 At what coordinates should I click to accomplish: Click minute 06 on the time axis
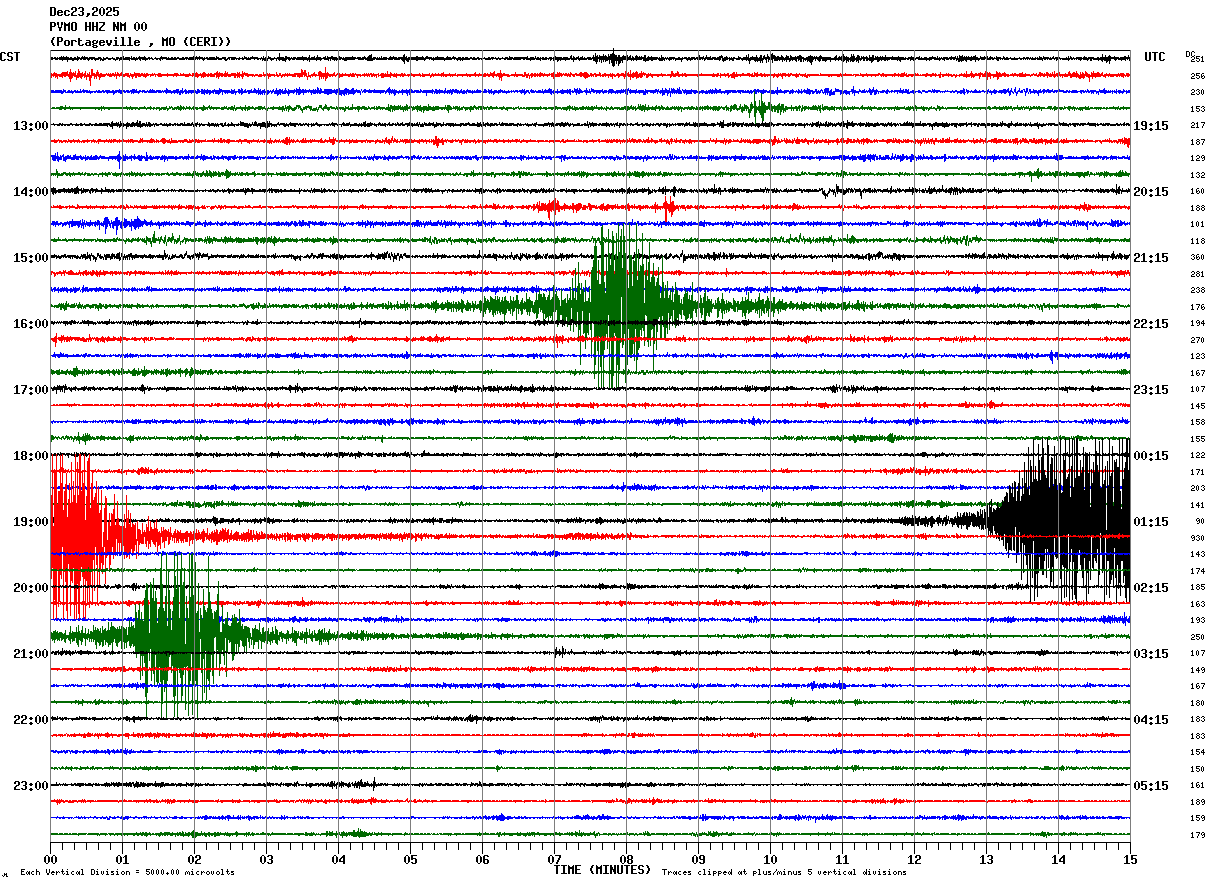pos(482,859)
